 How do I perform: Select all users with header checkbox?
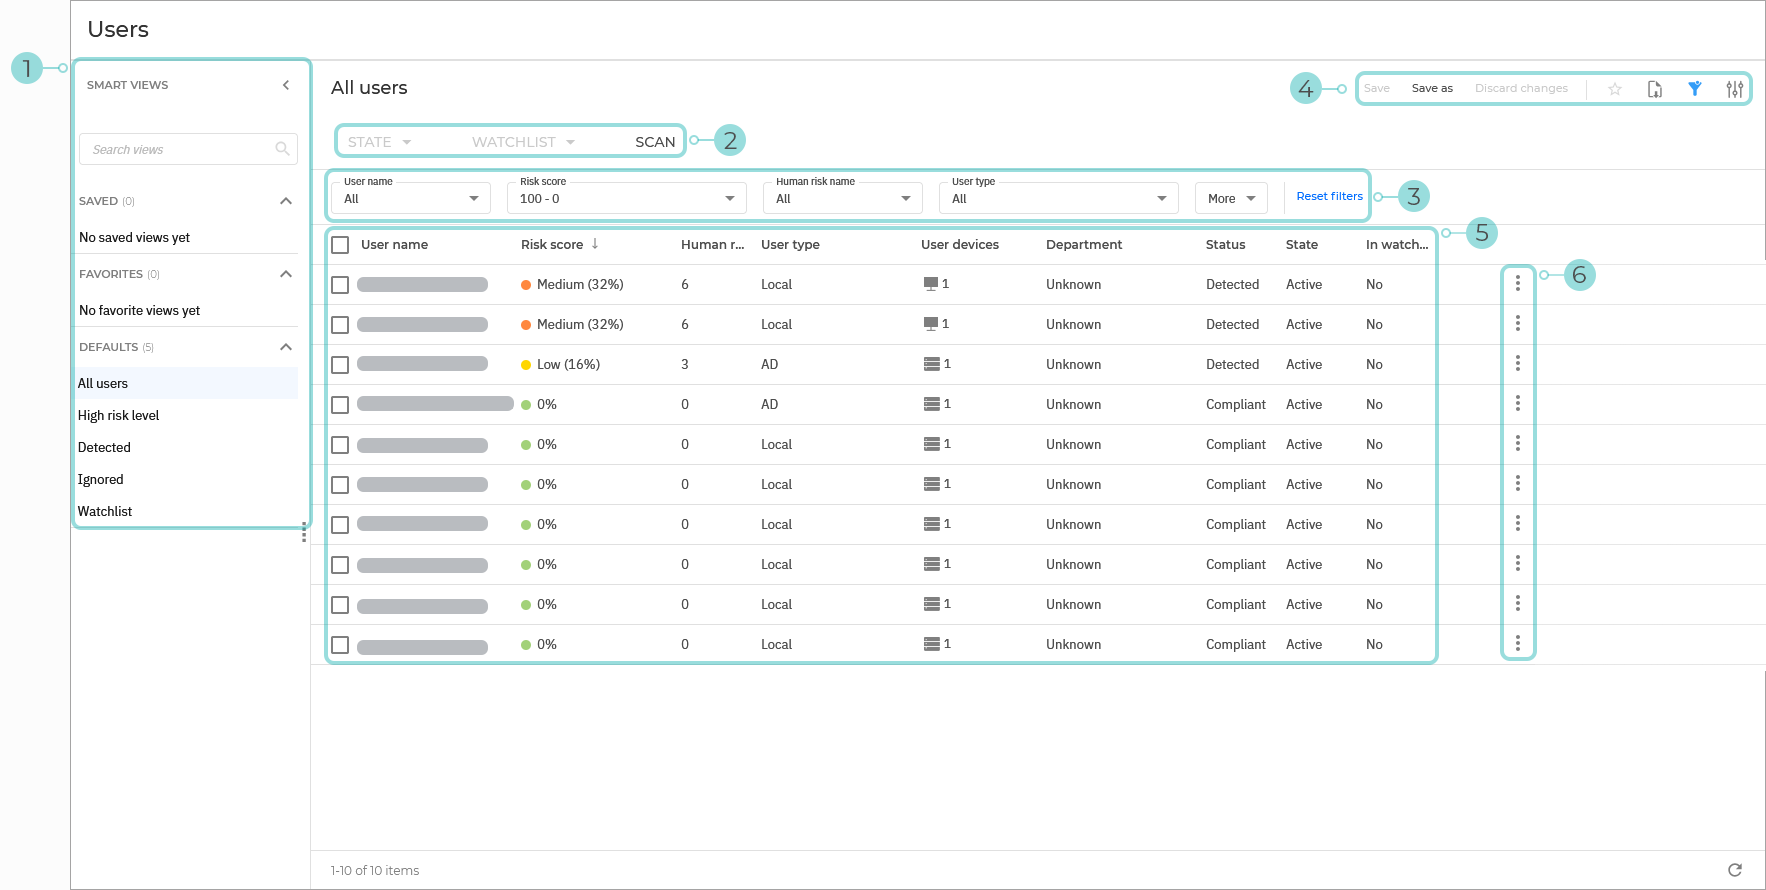point(340,245)
